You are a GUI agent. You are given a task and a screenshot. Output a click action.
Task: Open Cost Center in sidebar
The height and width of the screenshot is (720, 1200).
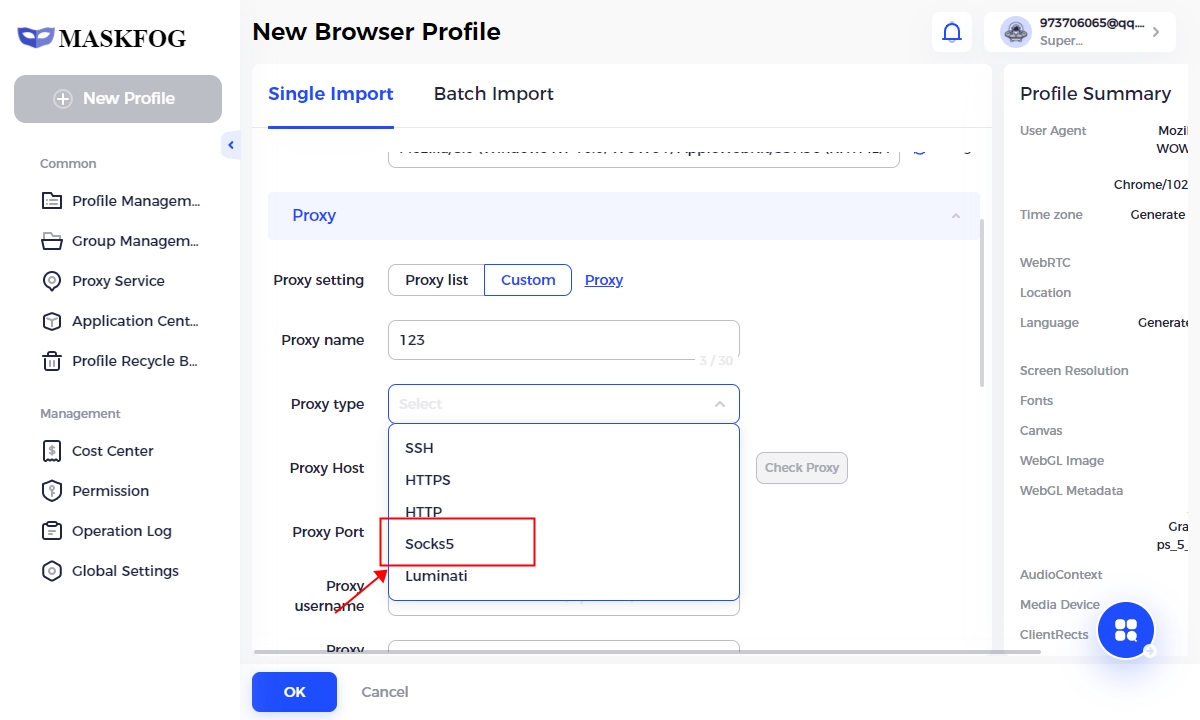(x=112, y=451)
